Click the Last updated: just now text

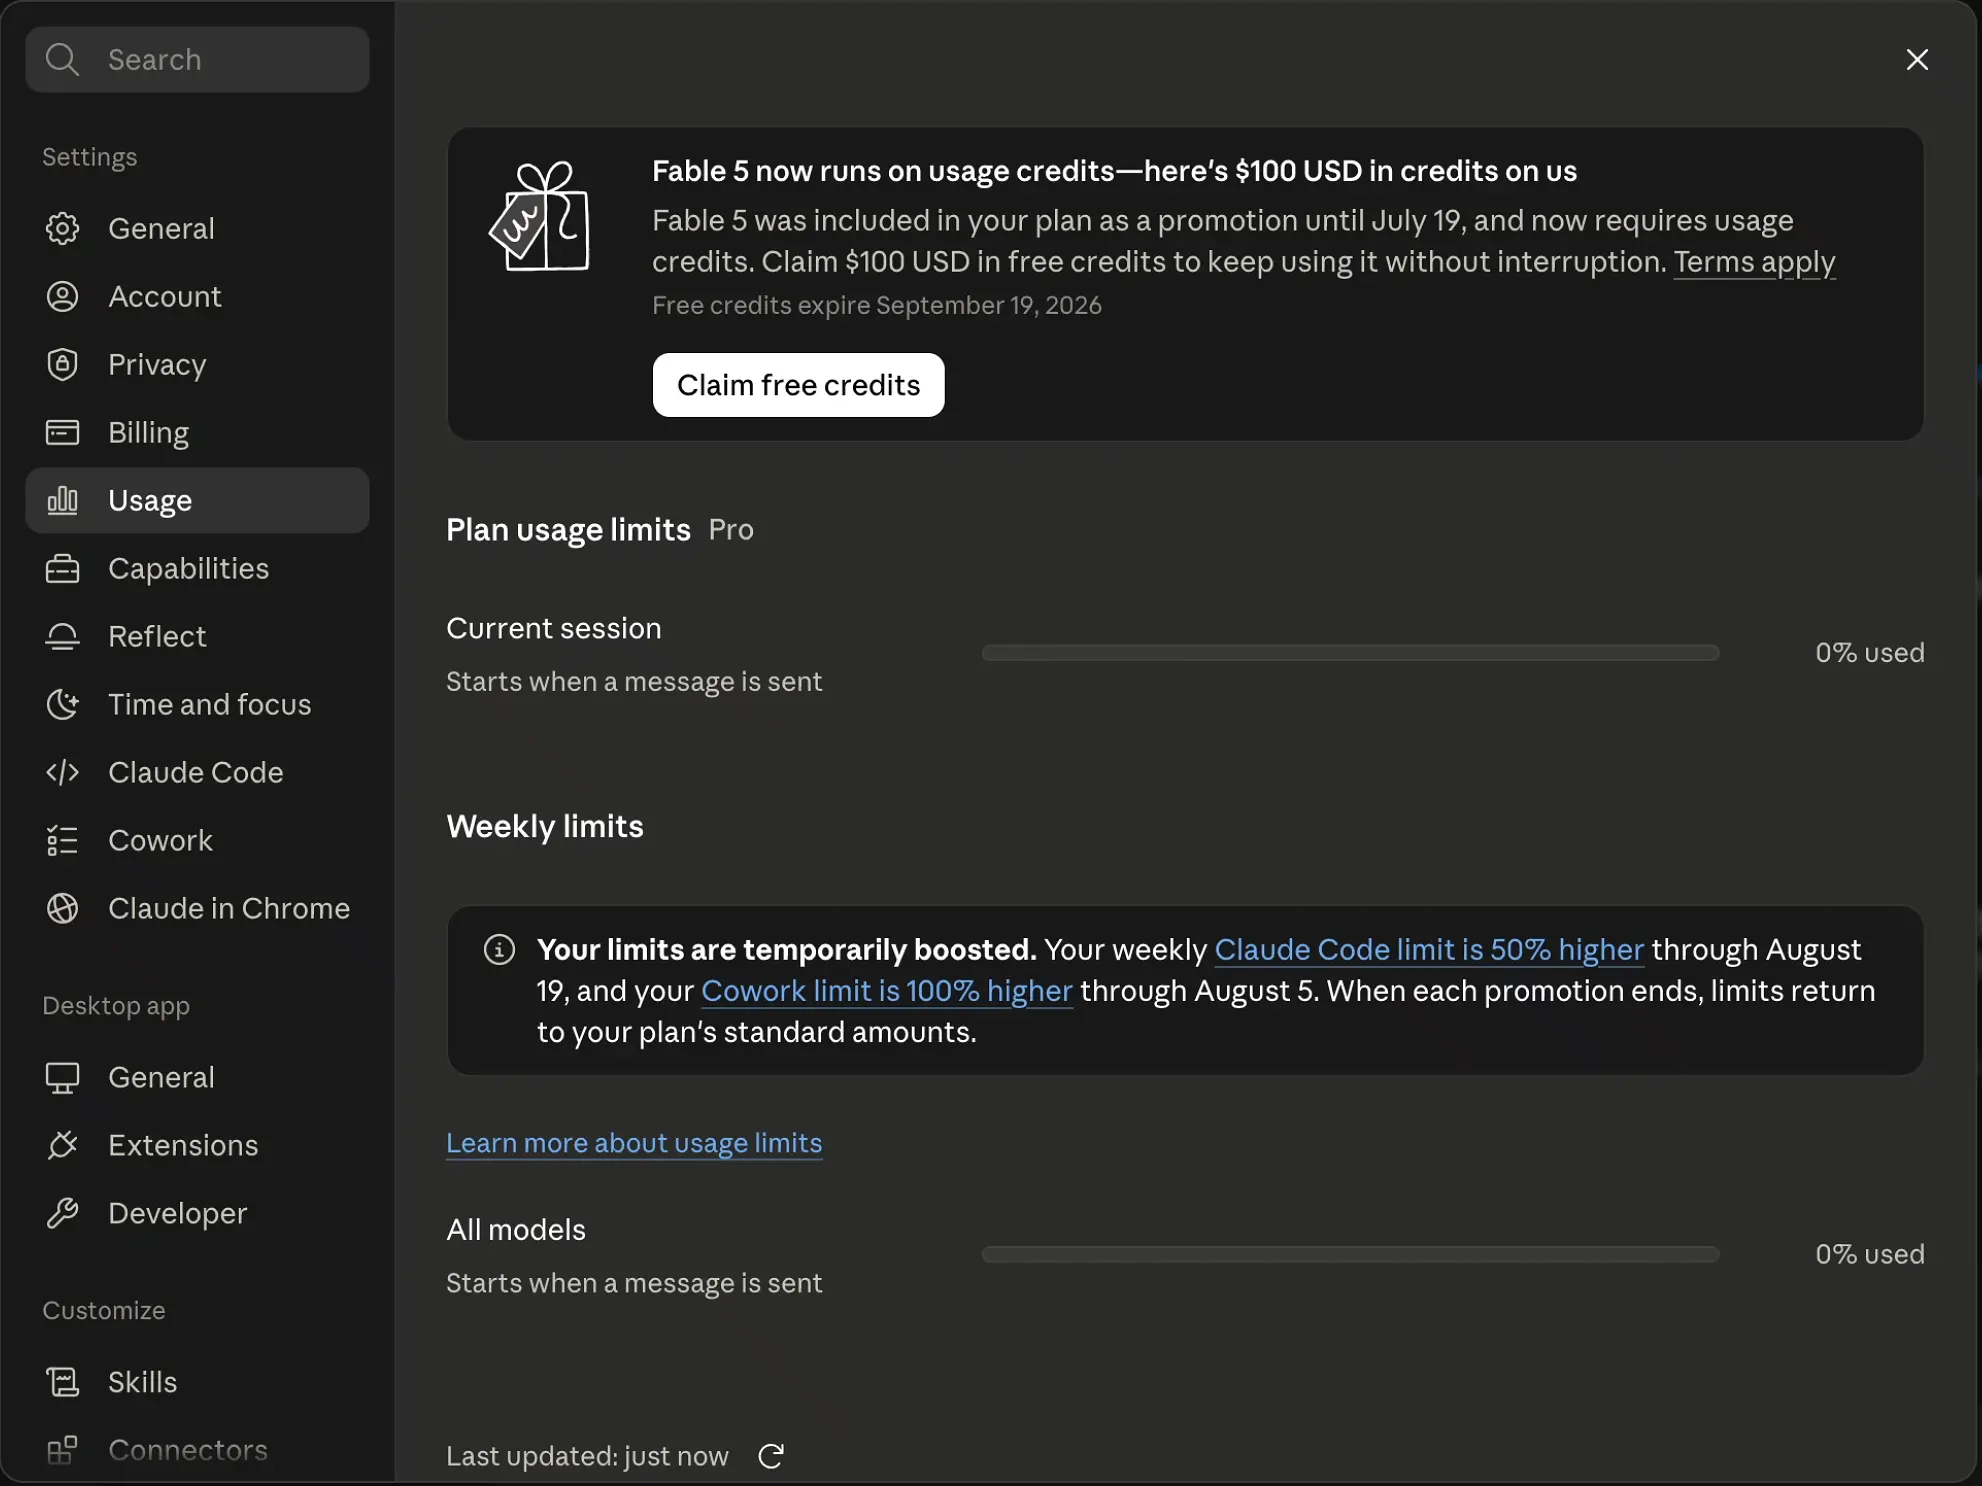pos(587,1456)
